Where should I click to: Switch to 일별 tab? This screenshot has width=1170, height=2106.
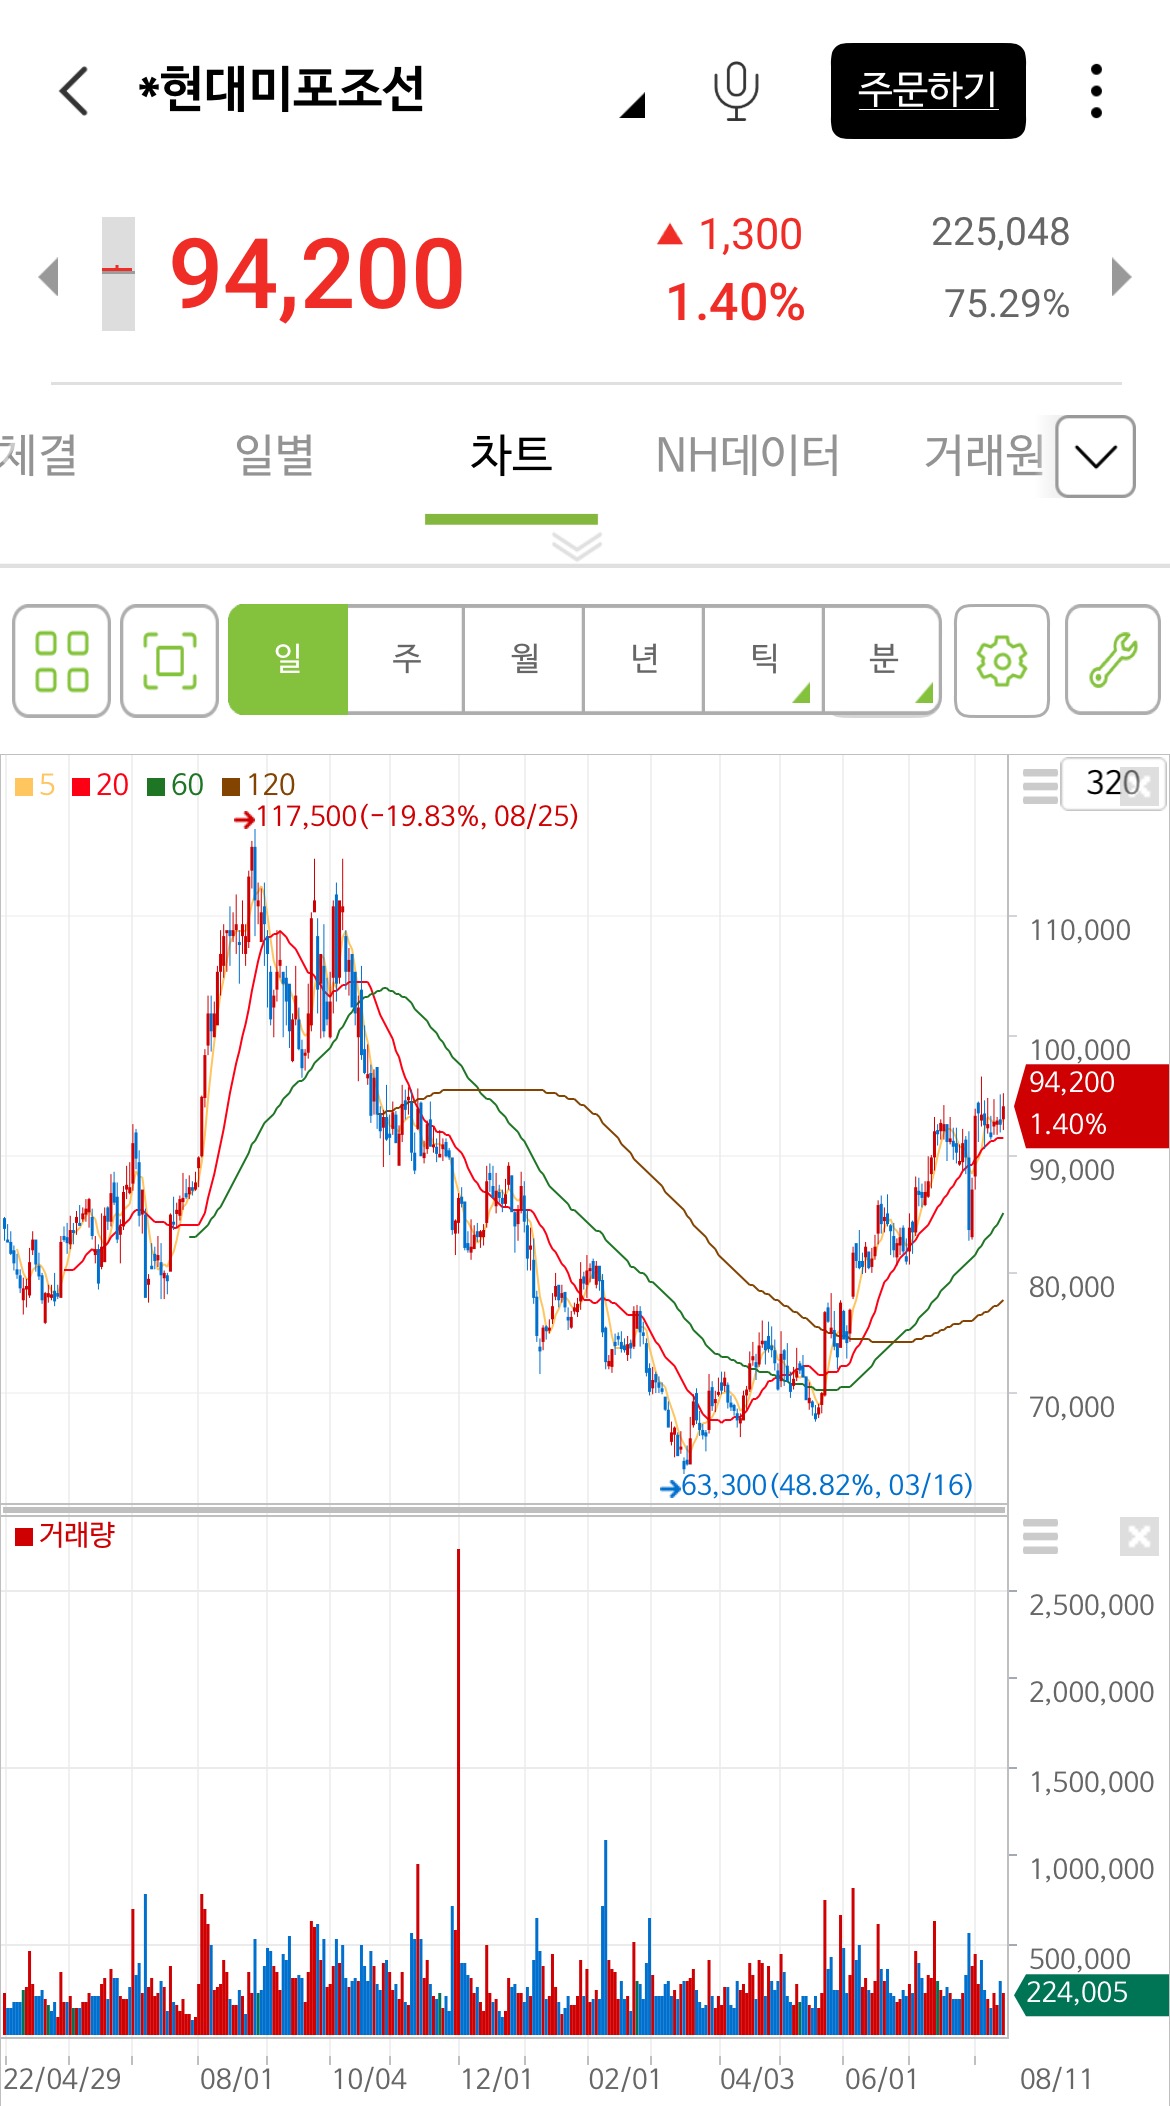pyautogui.click(x=274, y=455)
